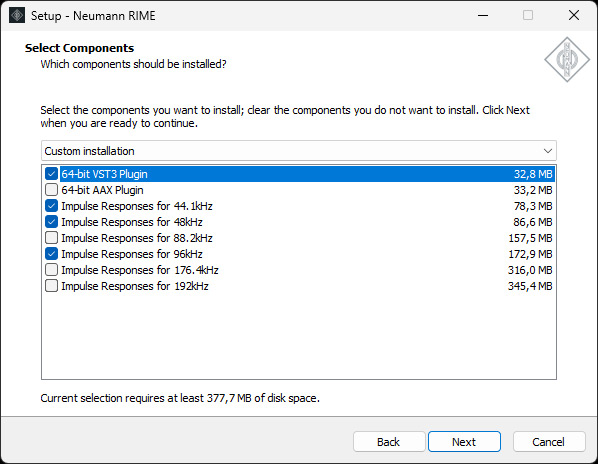Screen dimensions: 598x464
Task: Select the 64-bit AAX Plugin row label
Action: pos(102,190)
